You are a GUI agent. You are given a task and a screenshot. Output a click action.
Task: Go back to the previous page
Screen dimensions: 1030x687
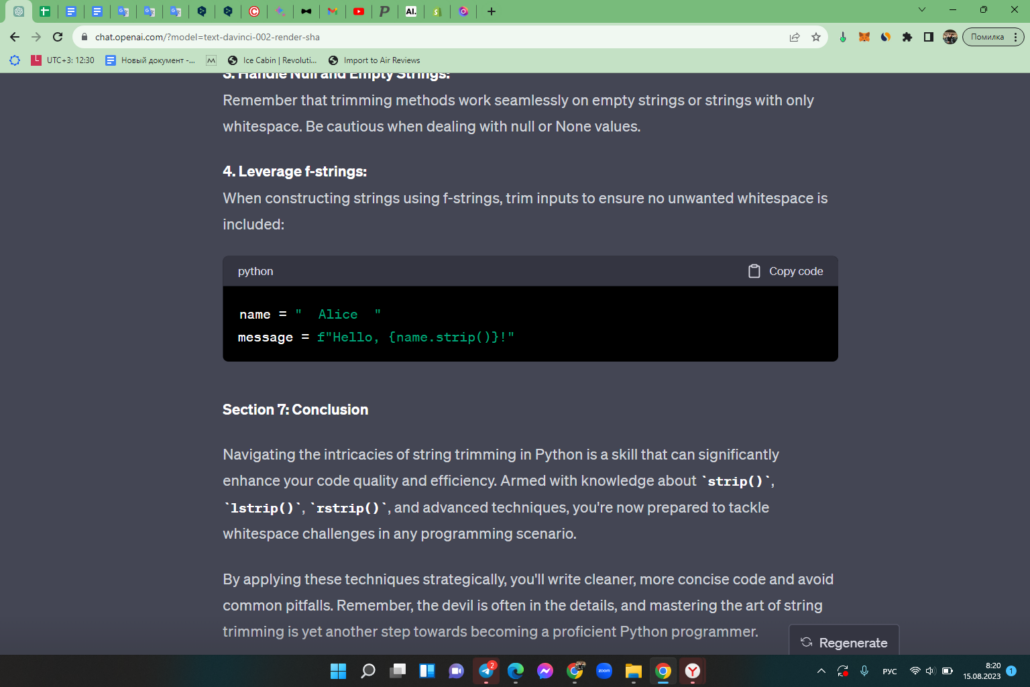(x=14, y=37)
